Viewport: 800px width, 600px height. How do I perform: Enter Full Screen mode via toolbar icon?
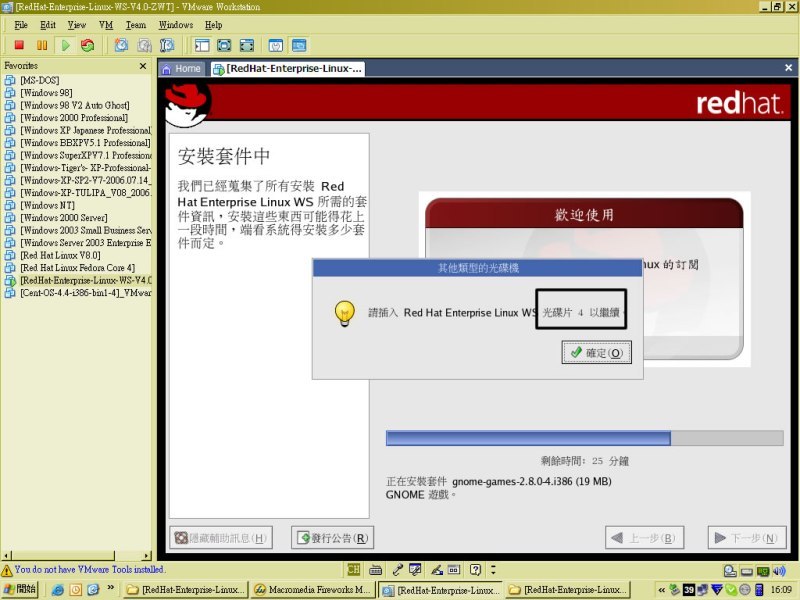(246, 45)
